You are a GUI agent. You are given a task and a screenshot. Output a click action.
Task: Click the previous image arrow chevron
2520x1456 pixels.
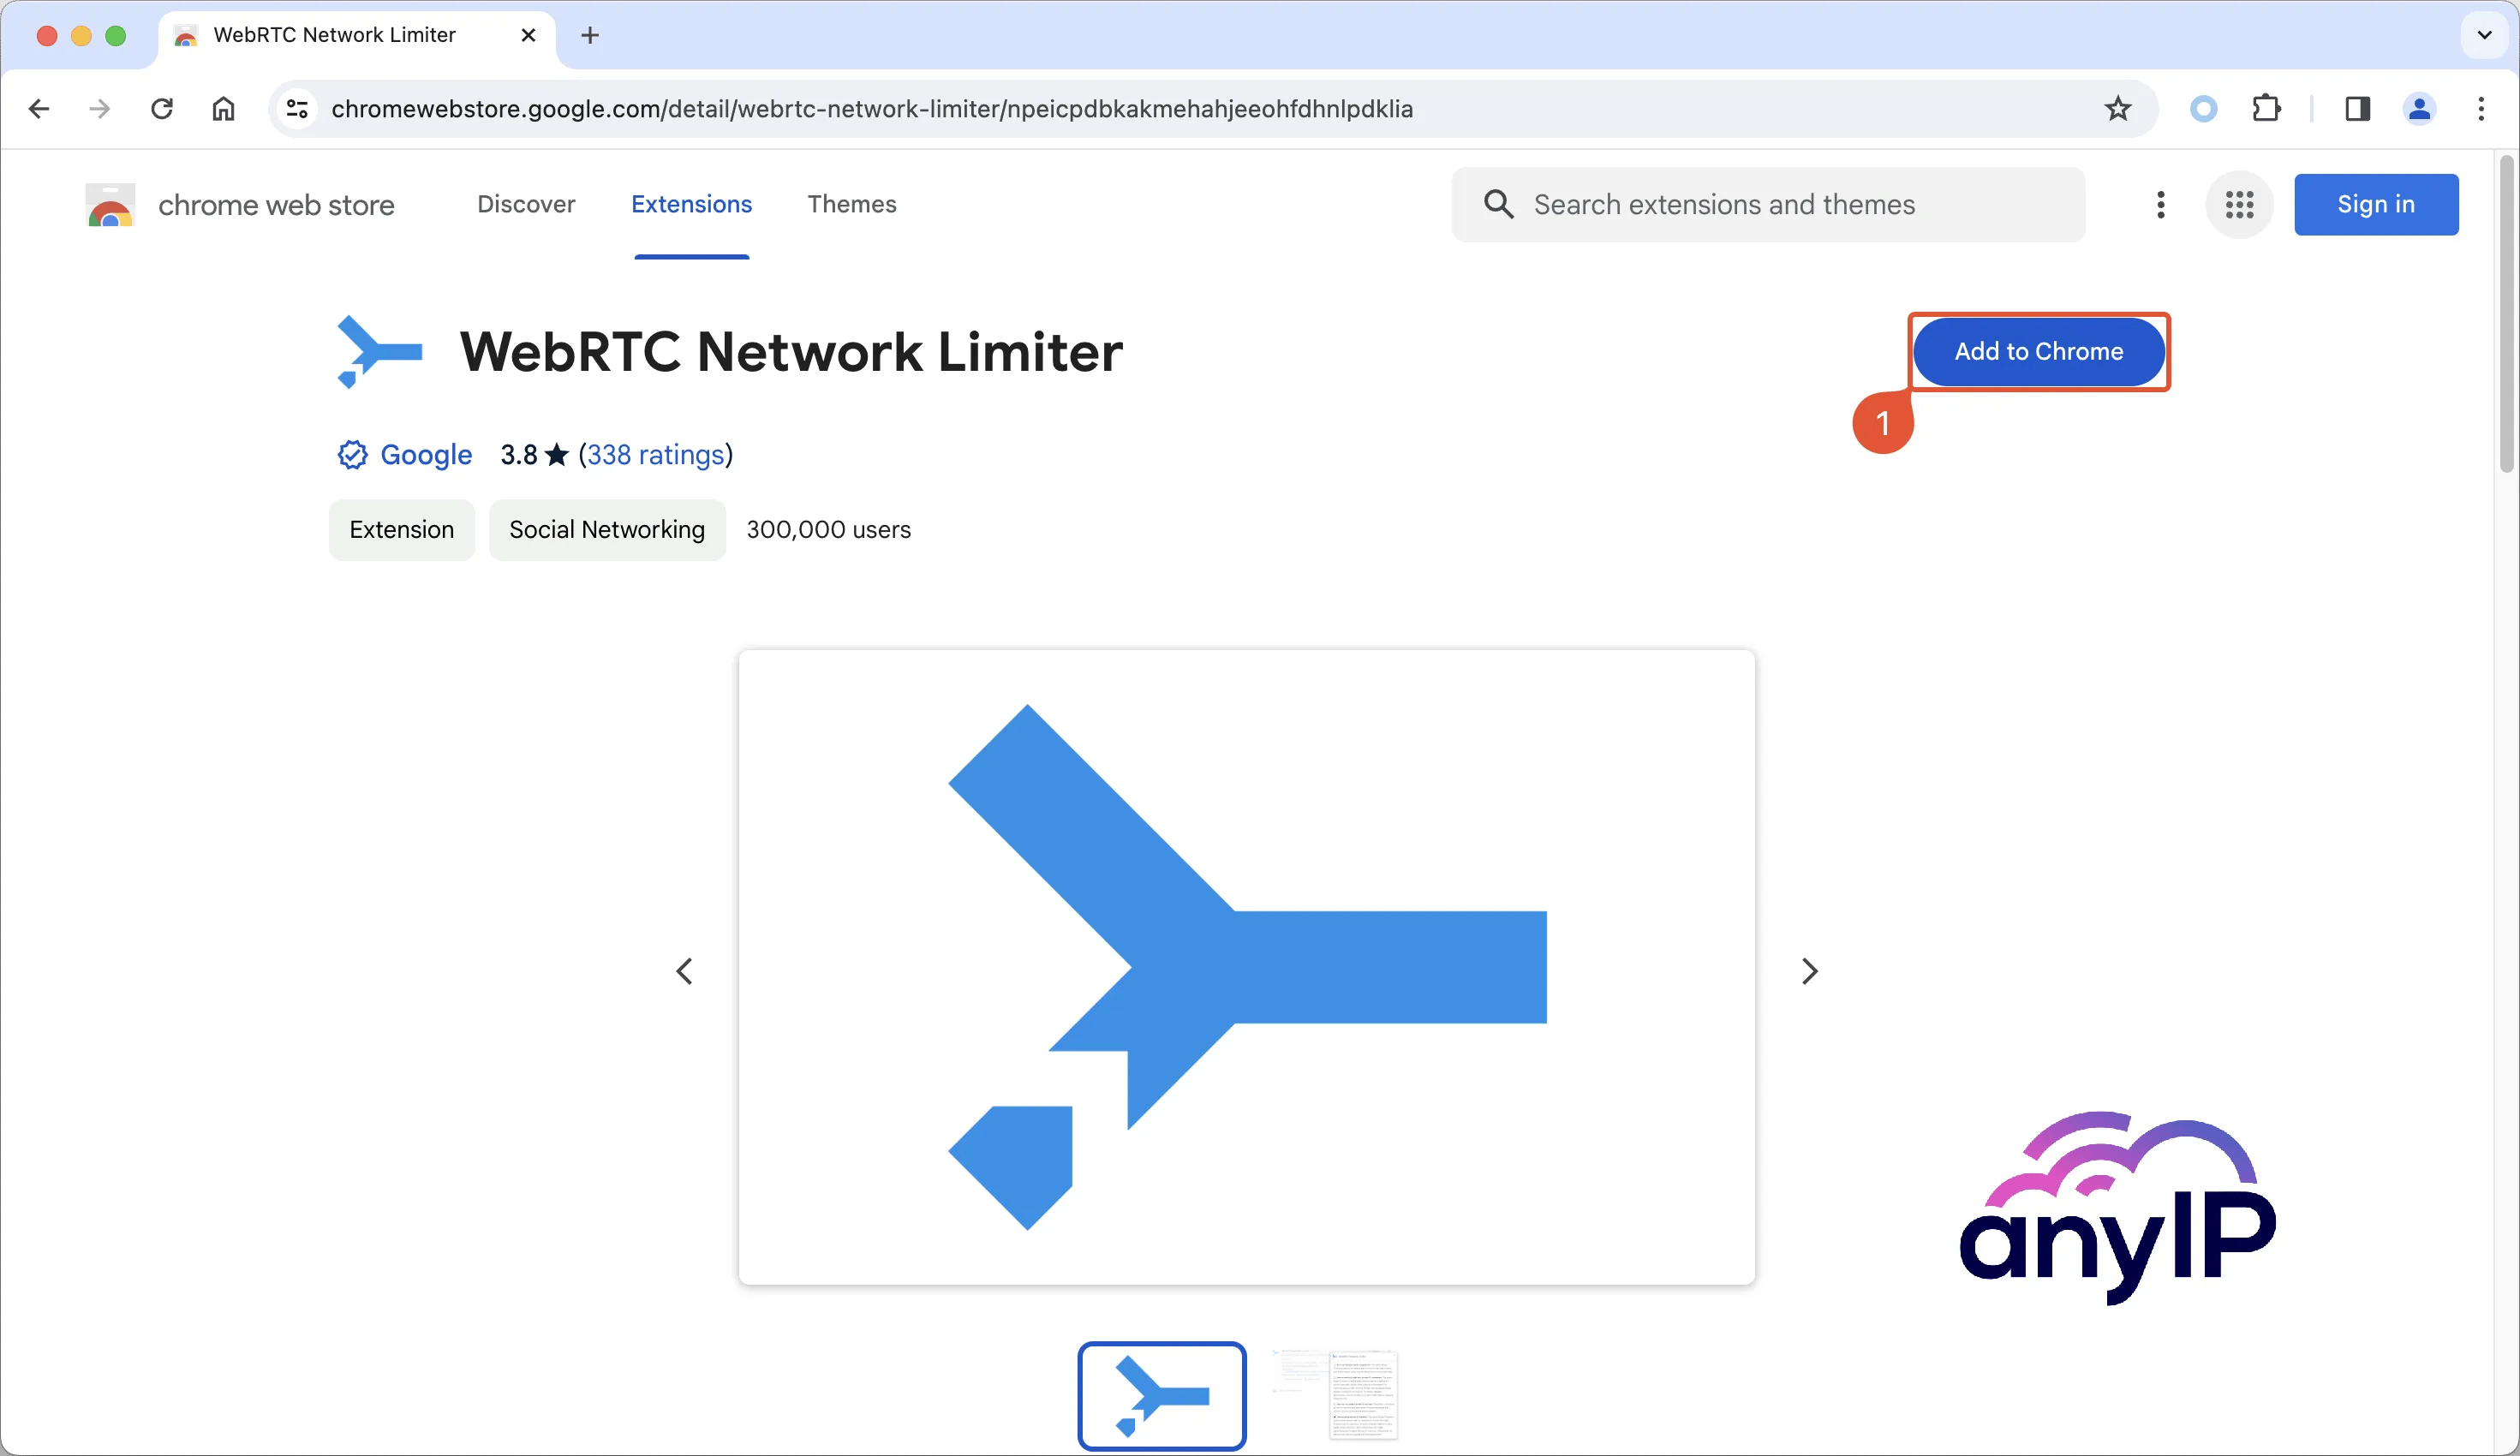pos(686,970)
